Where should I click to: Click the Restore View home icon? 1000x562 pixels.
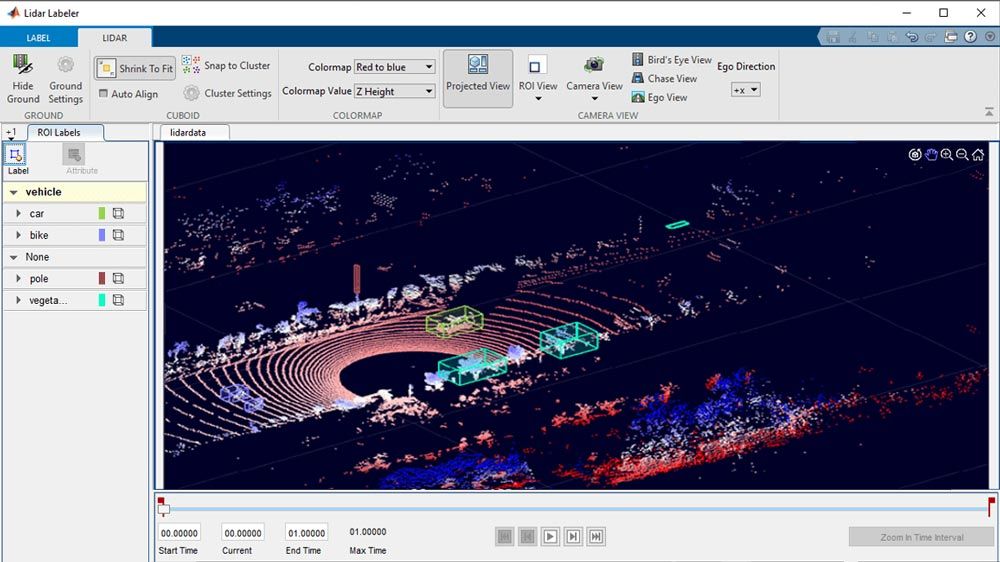click(978, 154)
